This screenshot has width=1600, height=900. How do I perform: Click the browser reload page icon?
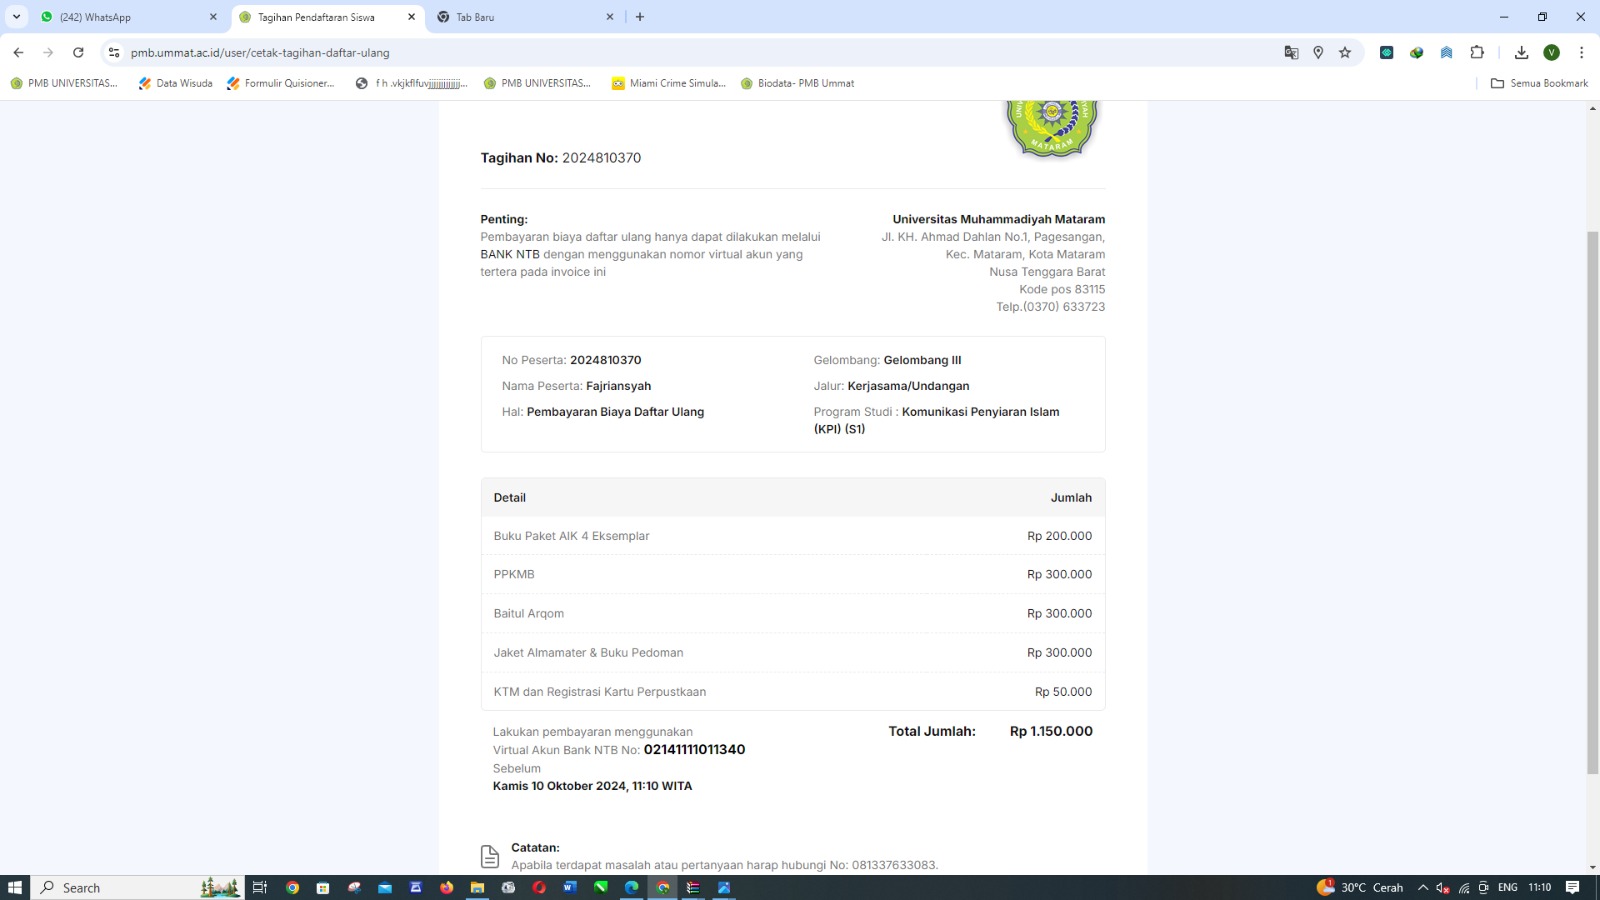[x=78, y=53]
